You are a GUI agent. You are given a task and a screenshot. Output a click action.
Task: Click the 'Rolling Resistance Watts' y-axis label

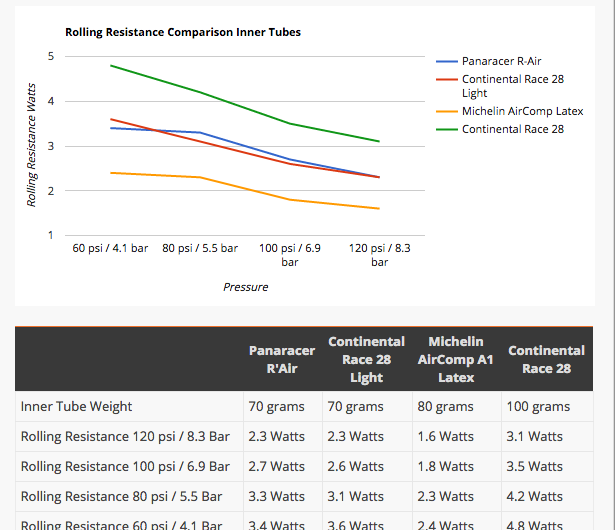tap(31, 145)
